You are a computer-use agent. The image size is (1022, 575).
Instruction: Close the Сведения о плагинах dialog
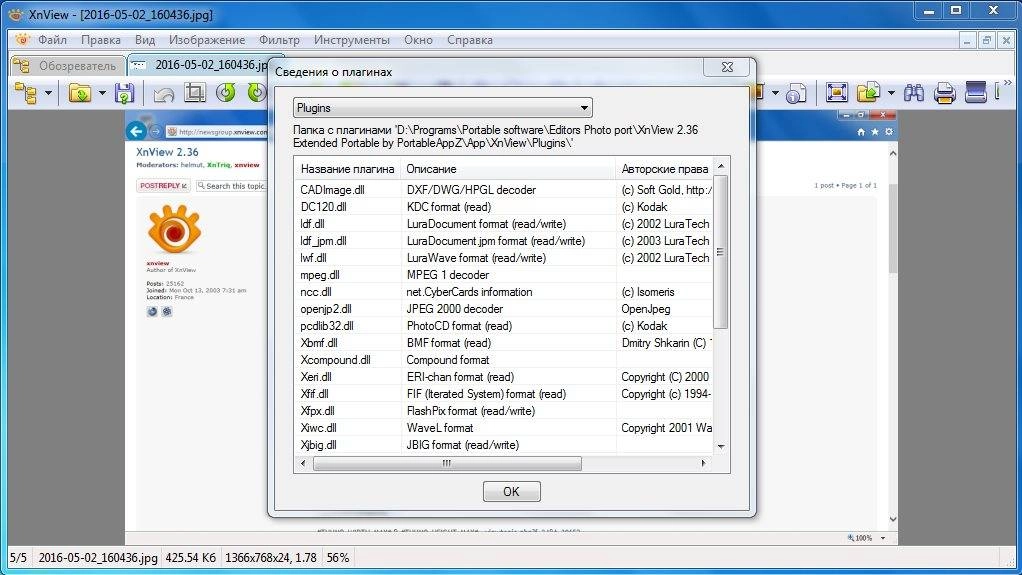pyautogui.click(x=727, y=67)
